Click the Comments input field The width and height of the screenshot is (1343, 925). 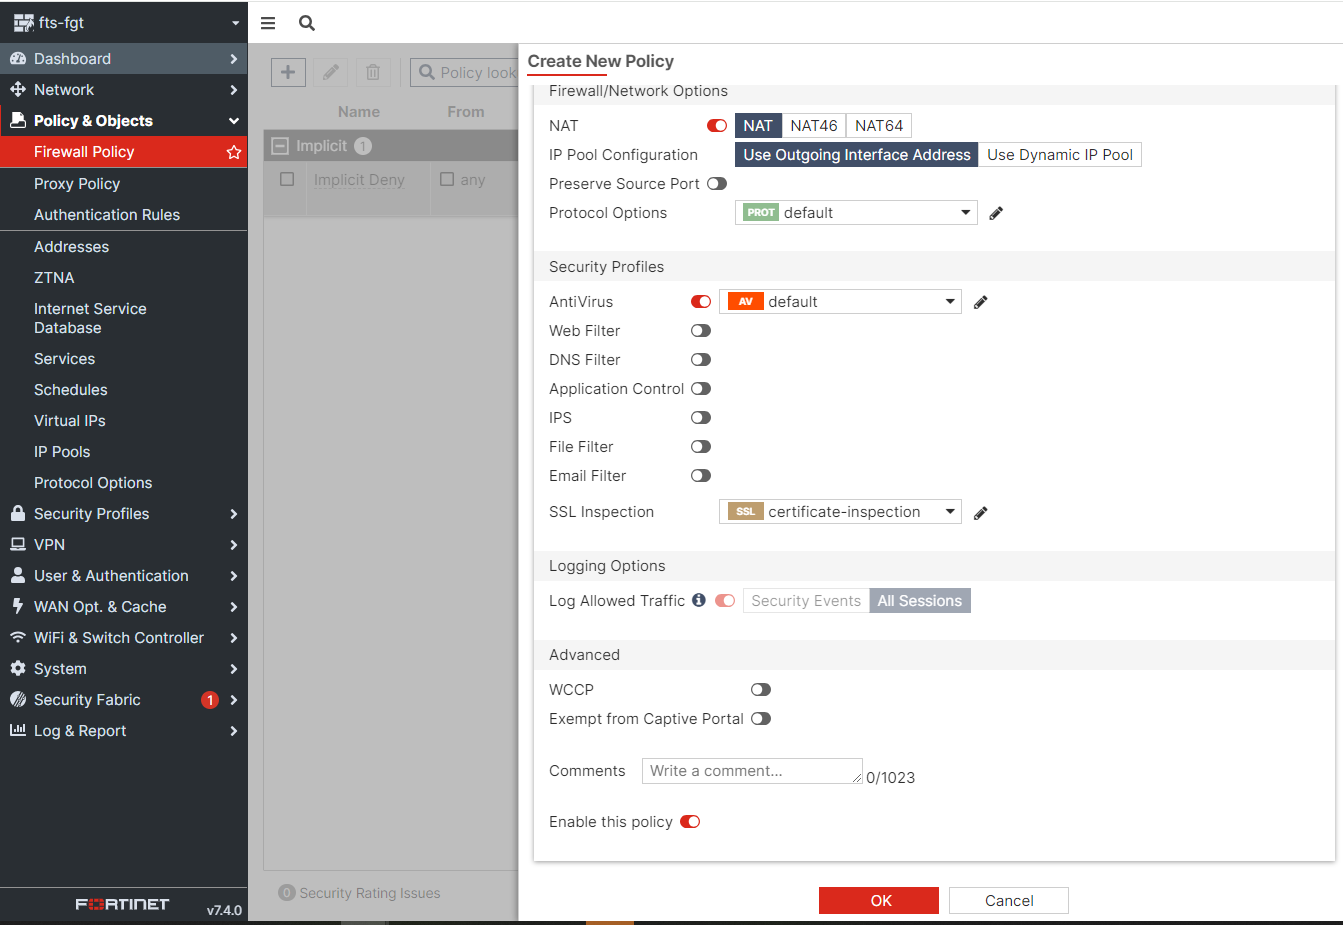(752, 770)
